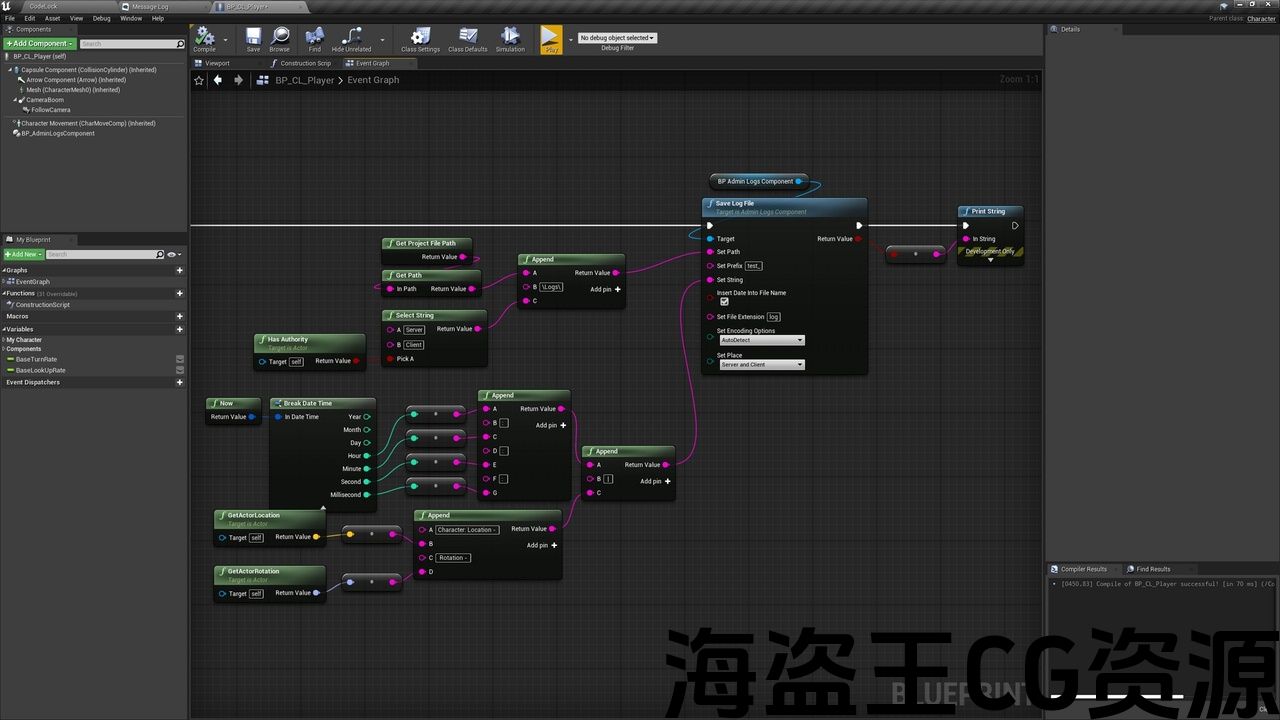Open Find with the binoculars icon
This screenshot has height=720, width=1280.
click(x=315, y=37)
